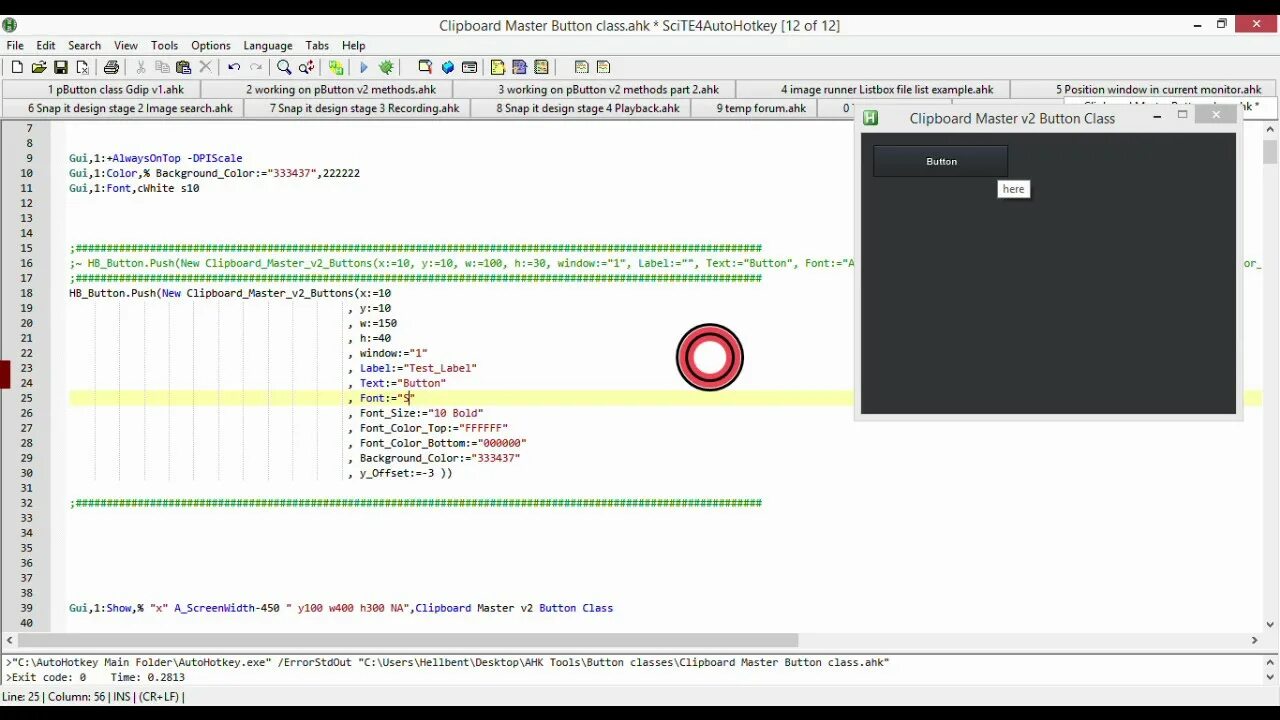The width and height of the screenshot is (1280, 720).
Task: Click vertical scrollbar thumb in editor
Action: point(1270,151)
